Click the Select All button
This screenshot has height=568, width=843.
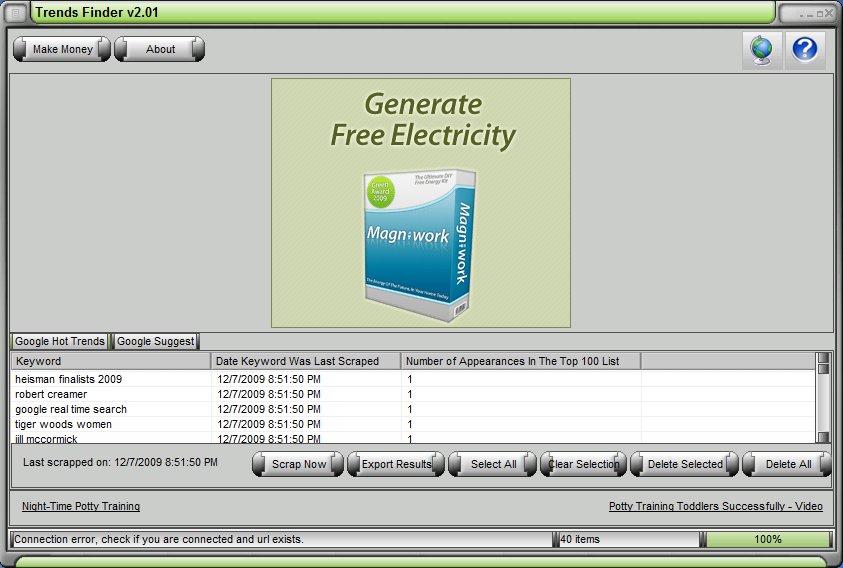pyautogui.click(x=493, y=464)
